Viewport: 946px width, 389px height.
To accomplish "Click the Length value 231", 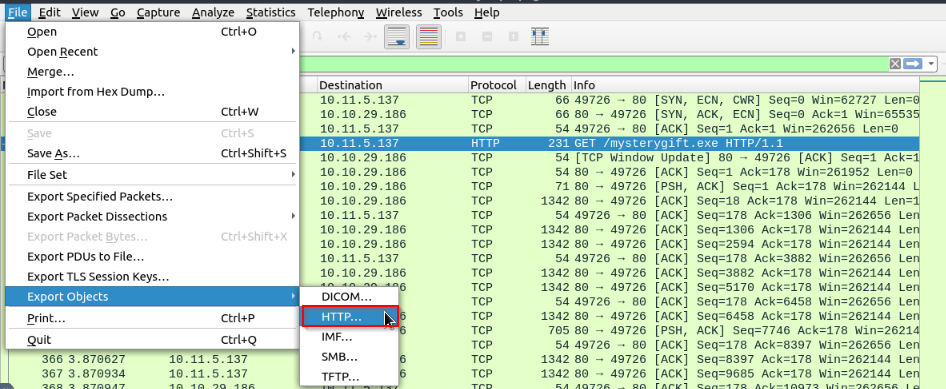I will click(x=559, y=144).
